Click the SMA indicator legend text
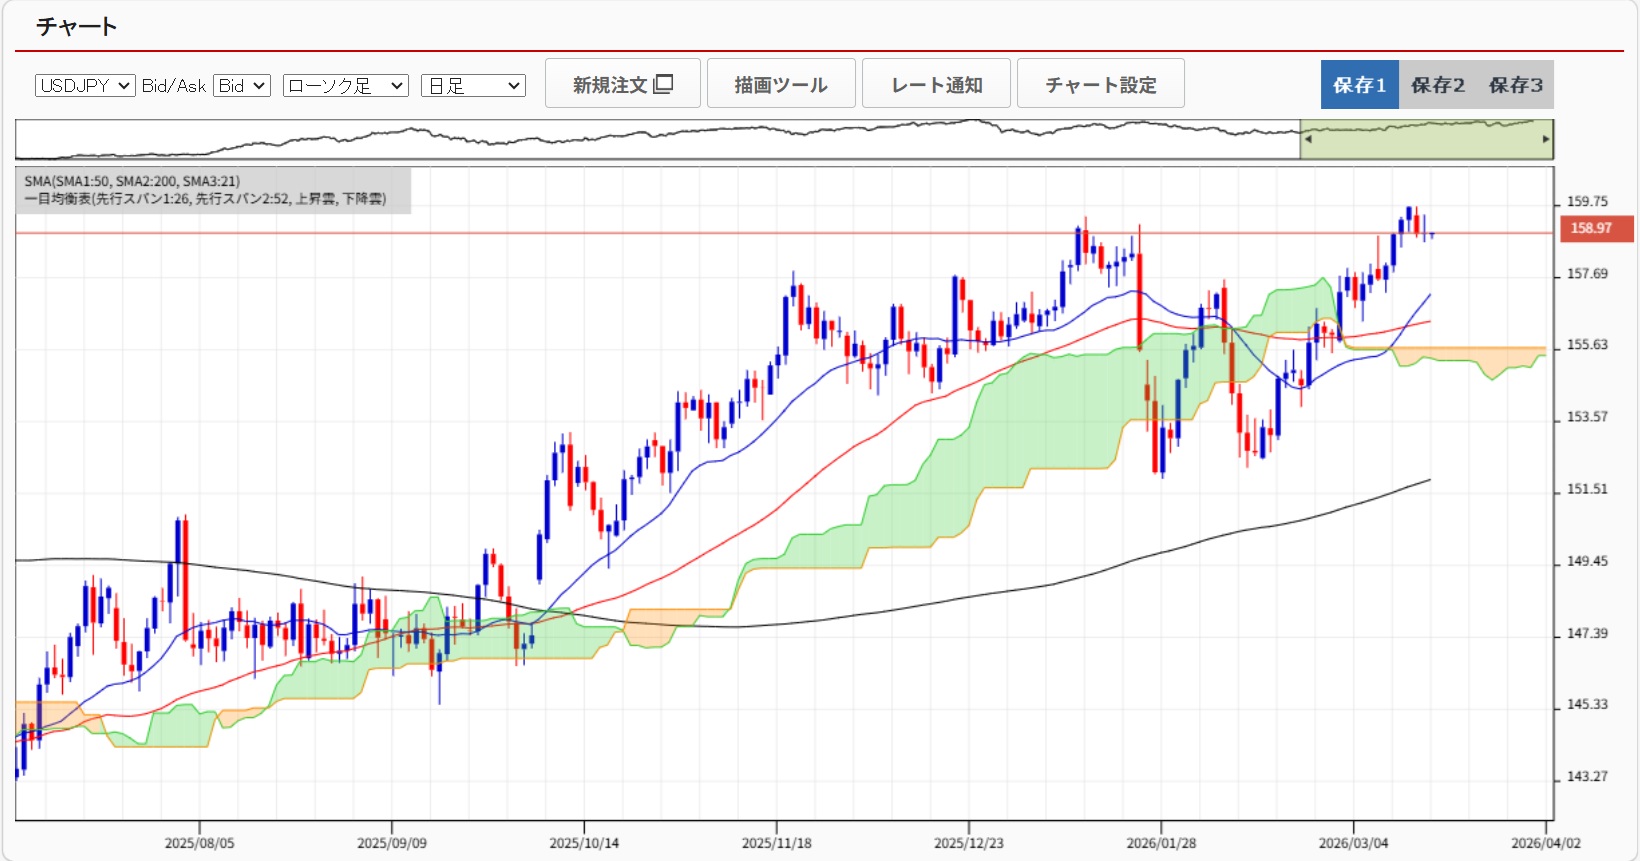This screenshot has width=1640, height=861. [x=132, y=181]
